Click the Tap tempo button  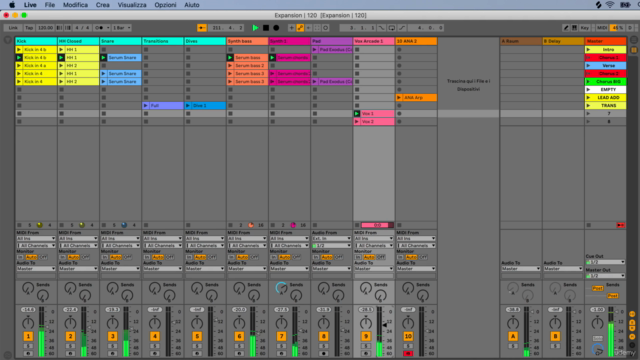pyautogui.click(x=29, y=28)
